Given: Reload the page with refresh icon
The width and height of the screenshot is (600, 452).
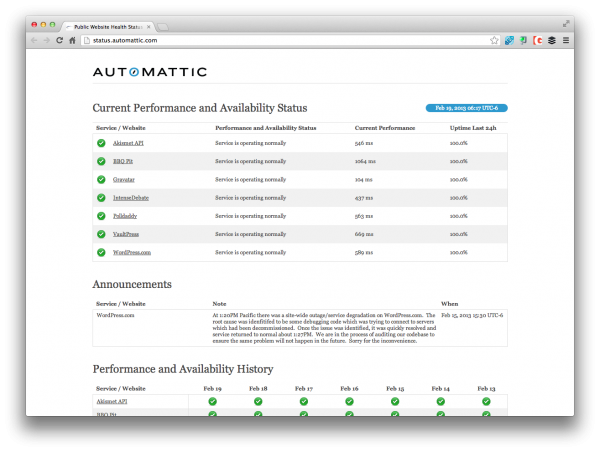Looking at the screenshot, I should pyautogui.click(x=59, y=40).
